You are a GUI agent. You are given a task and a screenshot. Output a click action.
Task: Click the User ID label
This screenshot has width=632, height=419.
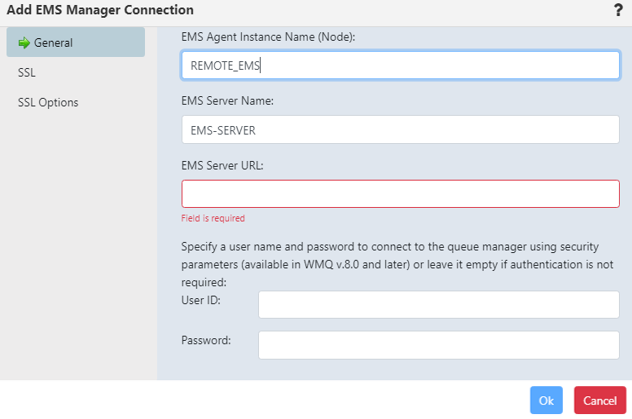tap(201, 300)
